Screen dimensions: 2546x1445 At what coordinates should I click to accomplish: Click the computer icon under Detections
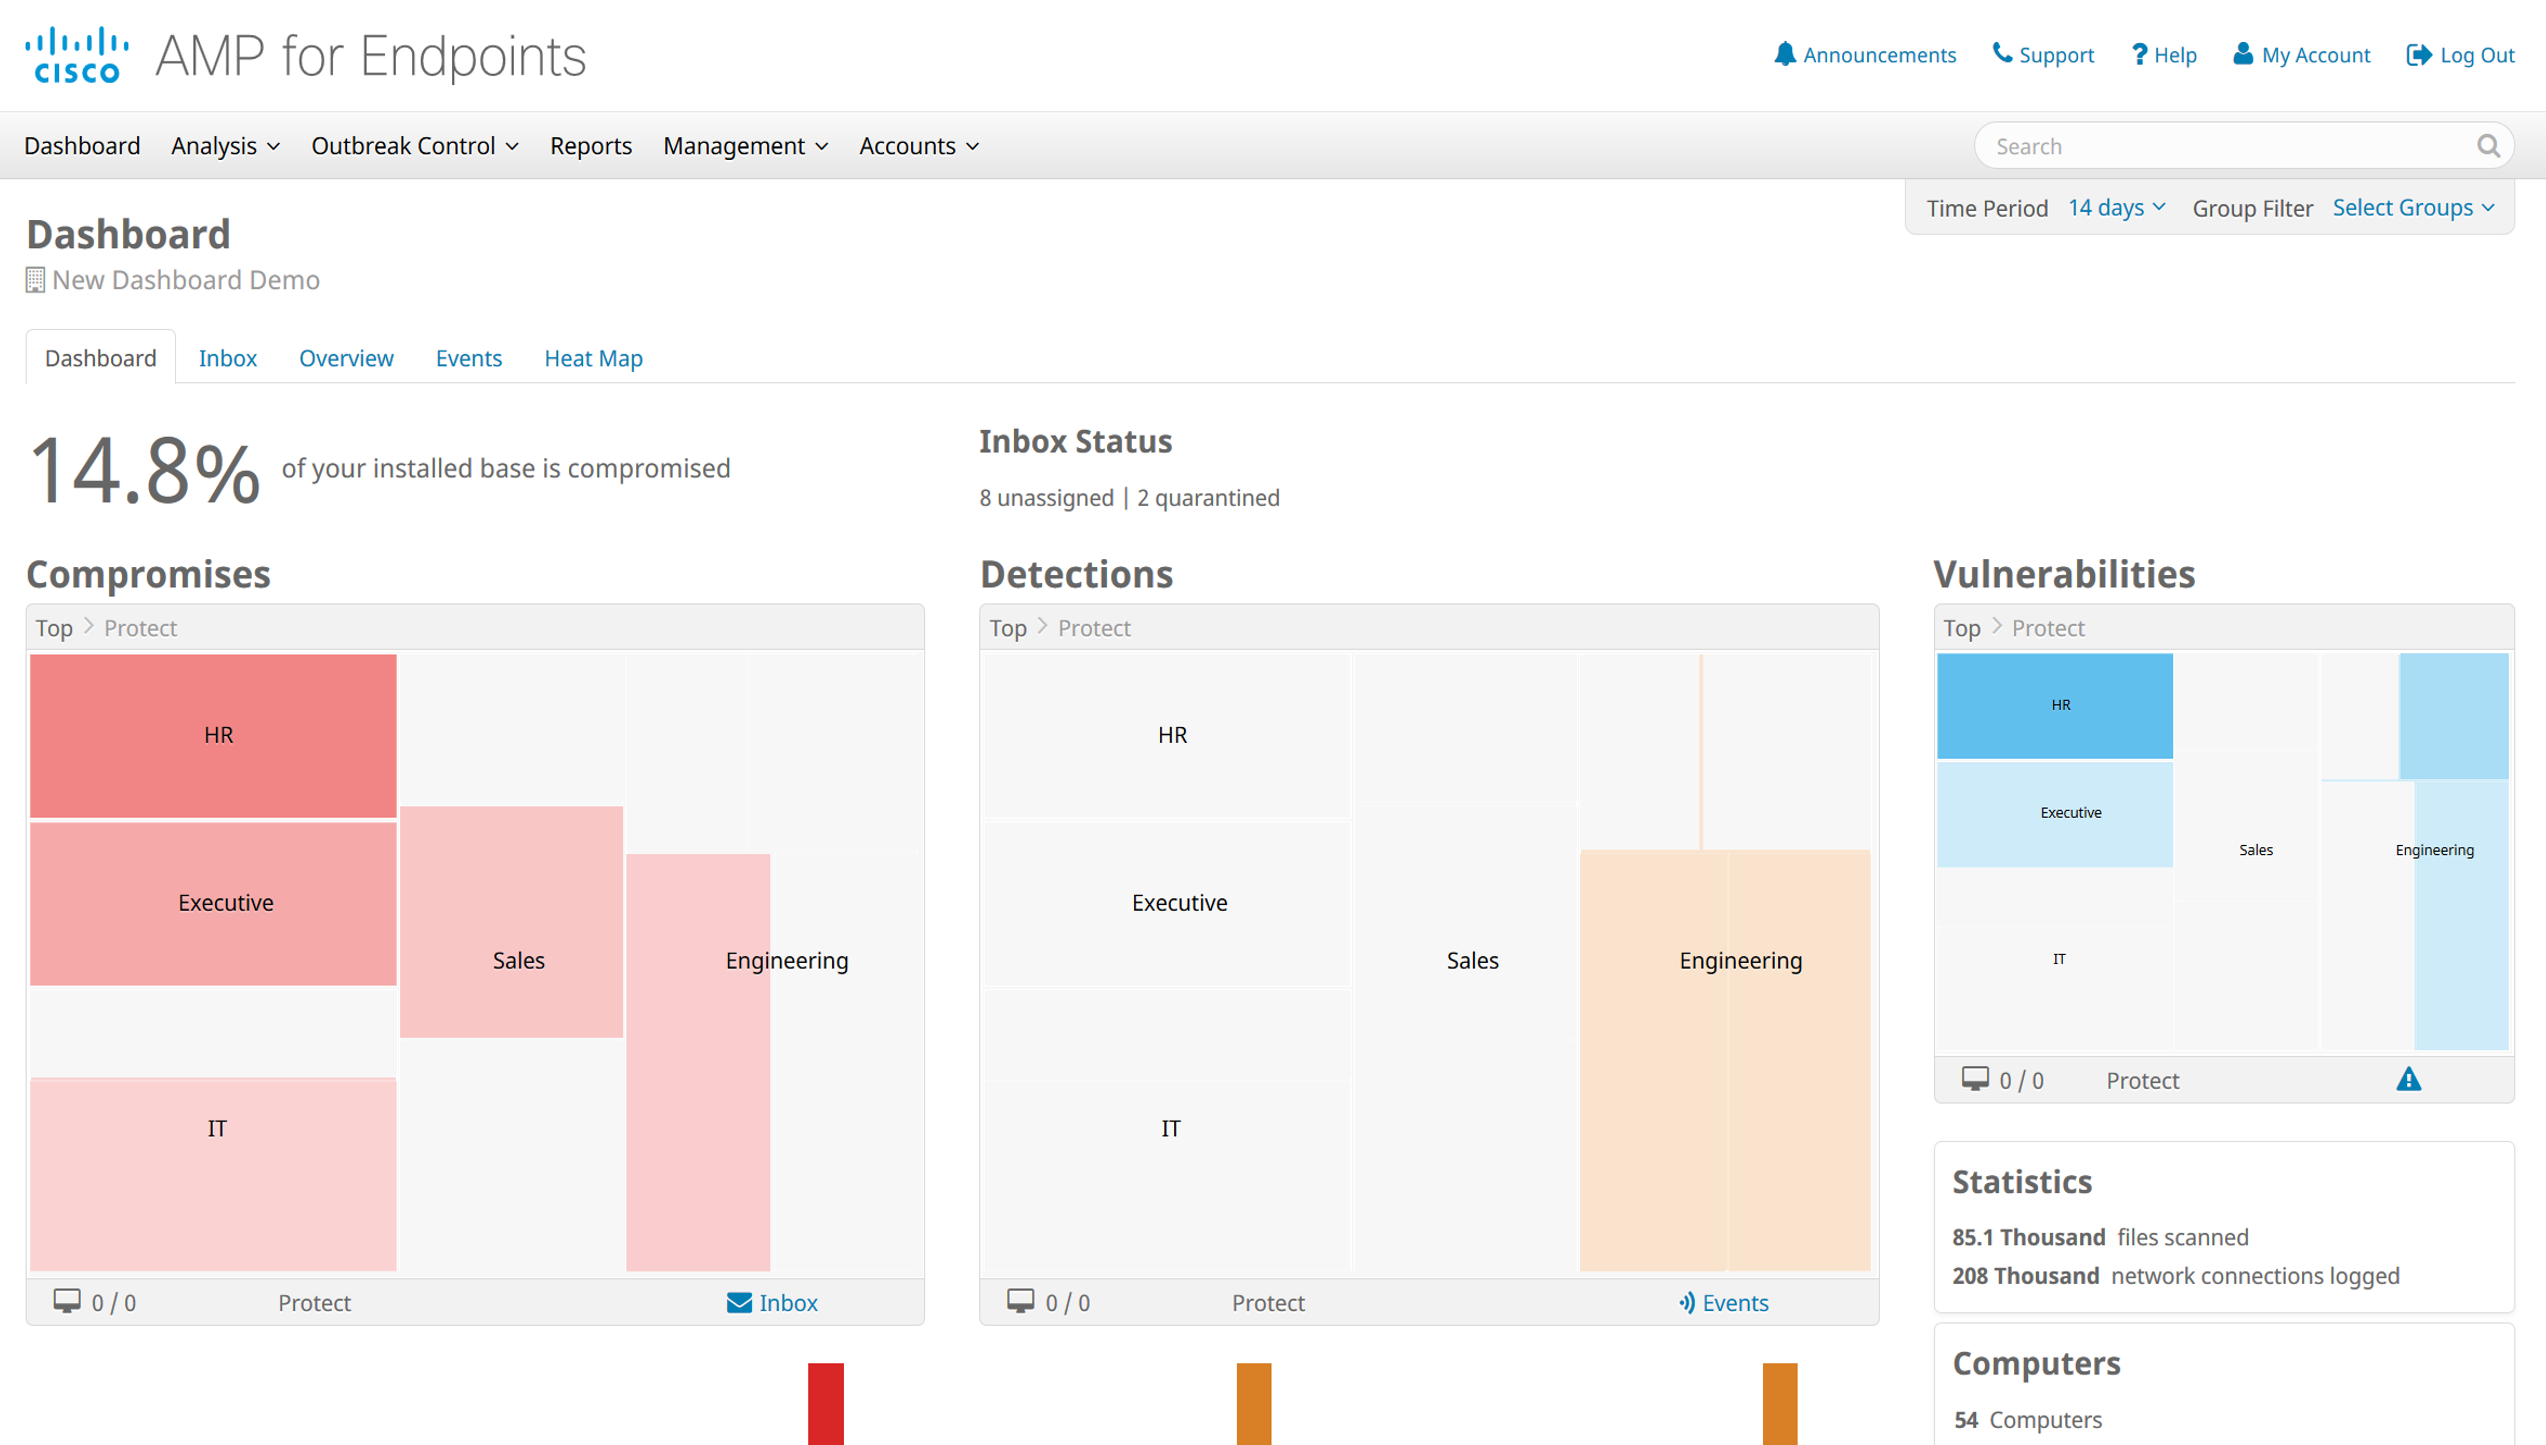[x=1021, y=1301]
